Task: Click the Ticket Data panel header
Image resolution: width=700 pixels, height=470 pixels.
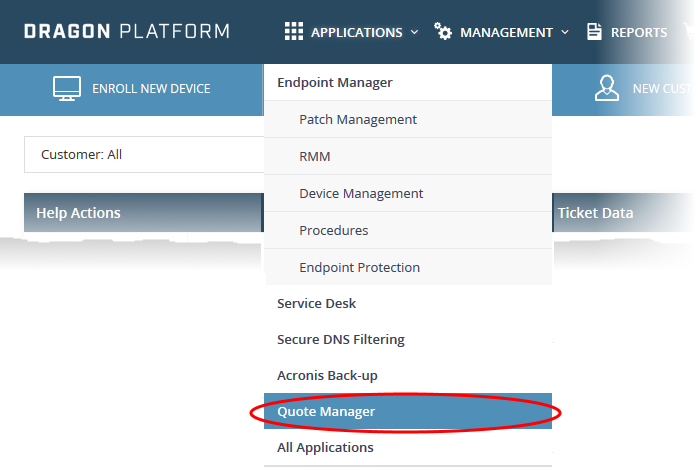Action: click(624, 213)
